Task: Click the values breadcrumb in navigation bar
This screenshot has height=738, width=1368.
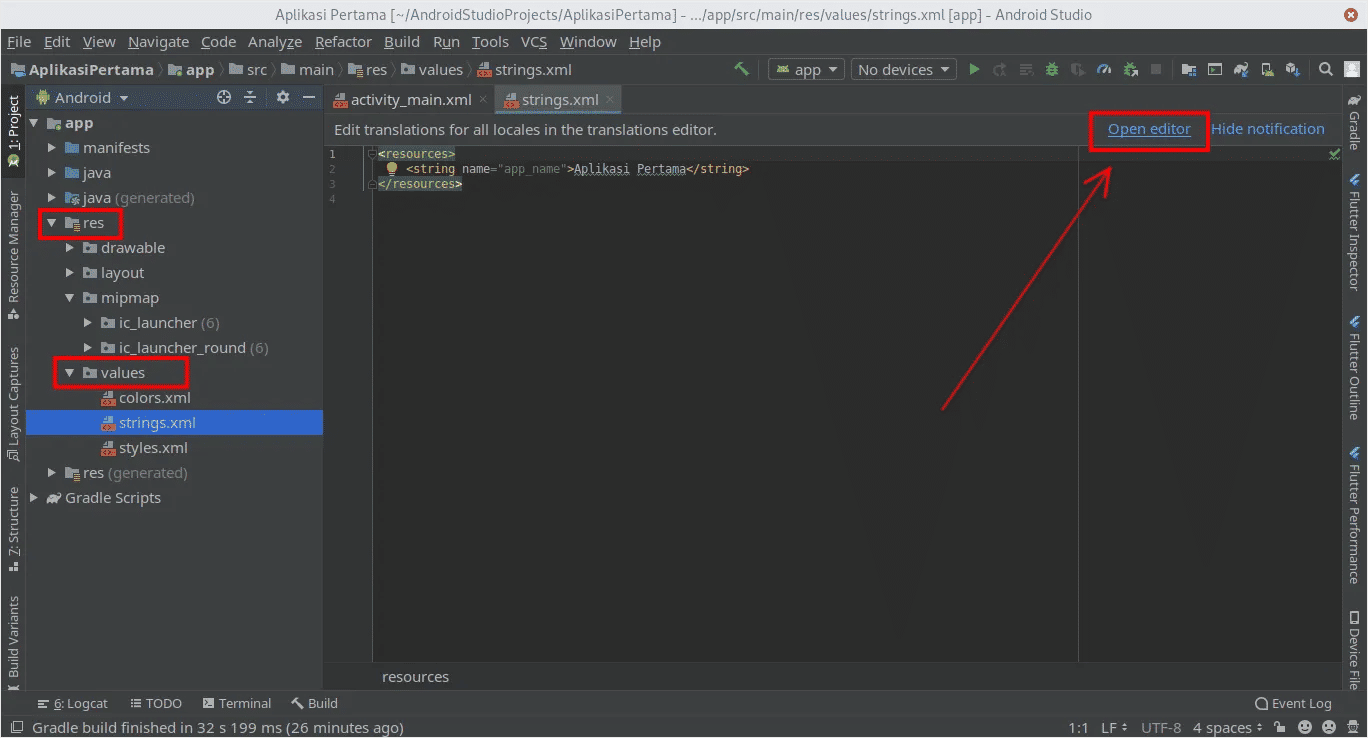Action: click(432, 70)
